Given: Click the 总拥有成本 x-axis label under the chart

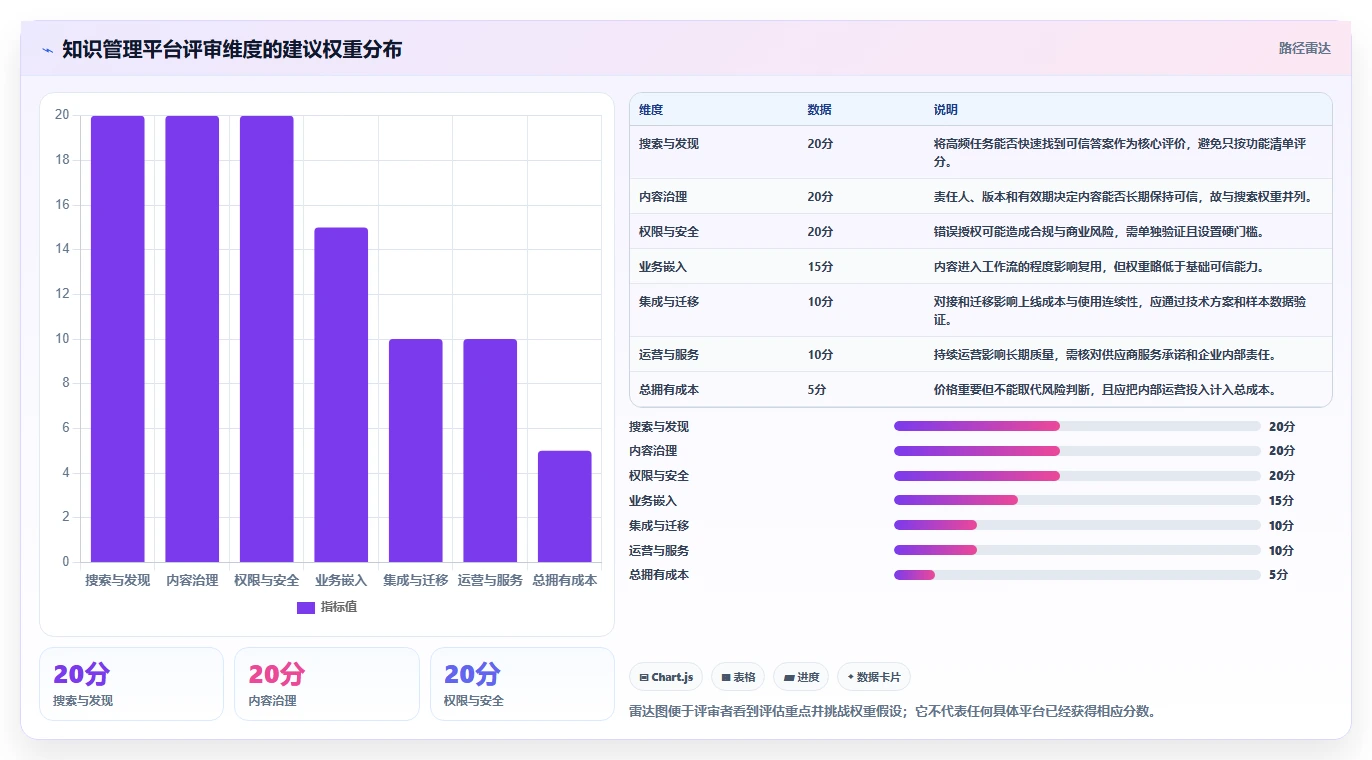Looking at the screenshot, I should tap(565, 580).
